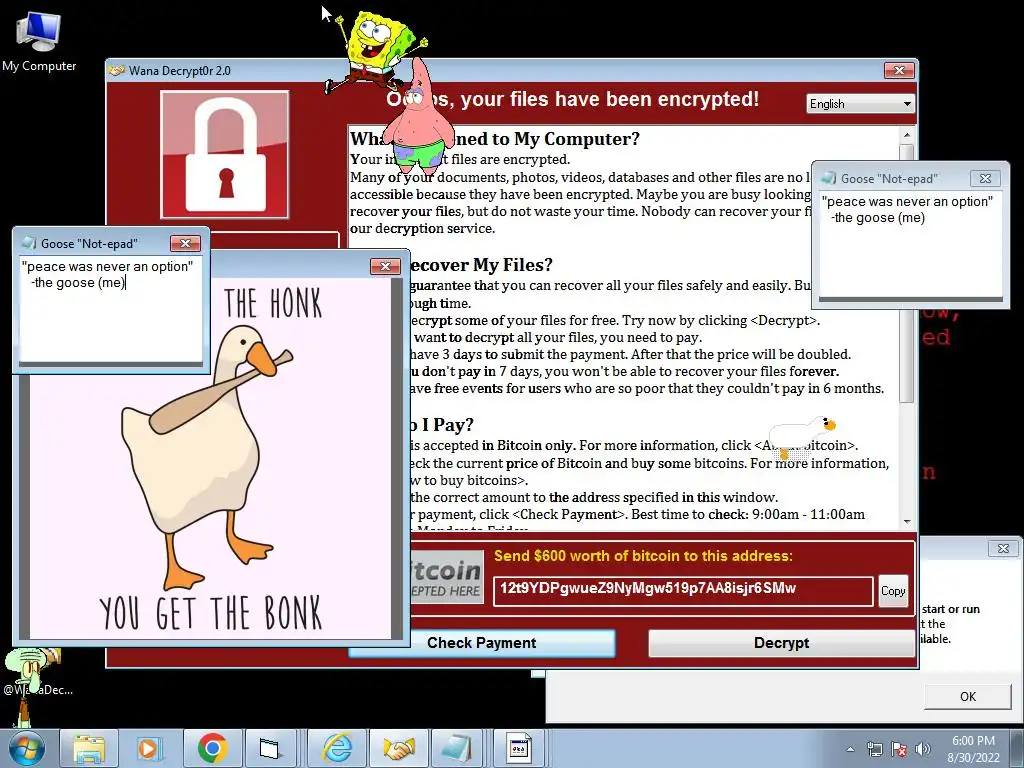Click the left Goose Not-epad title icon

(x=29, y=243)
